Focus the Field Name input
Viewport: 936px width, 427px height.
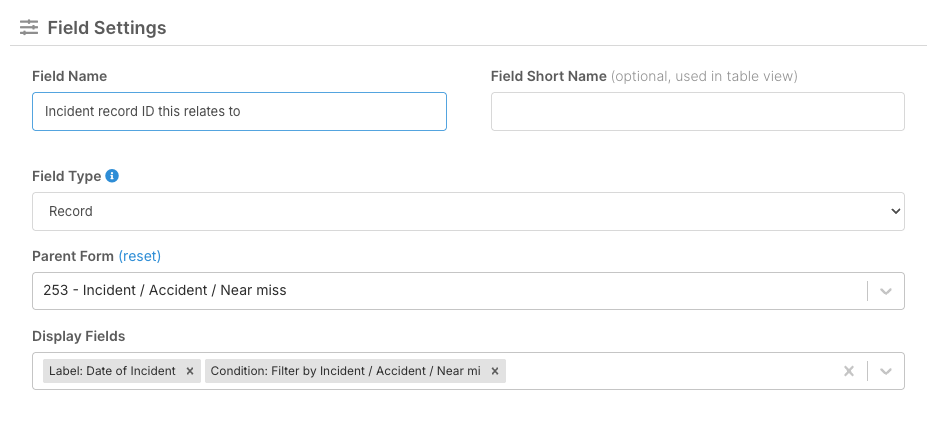239,111
